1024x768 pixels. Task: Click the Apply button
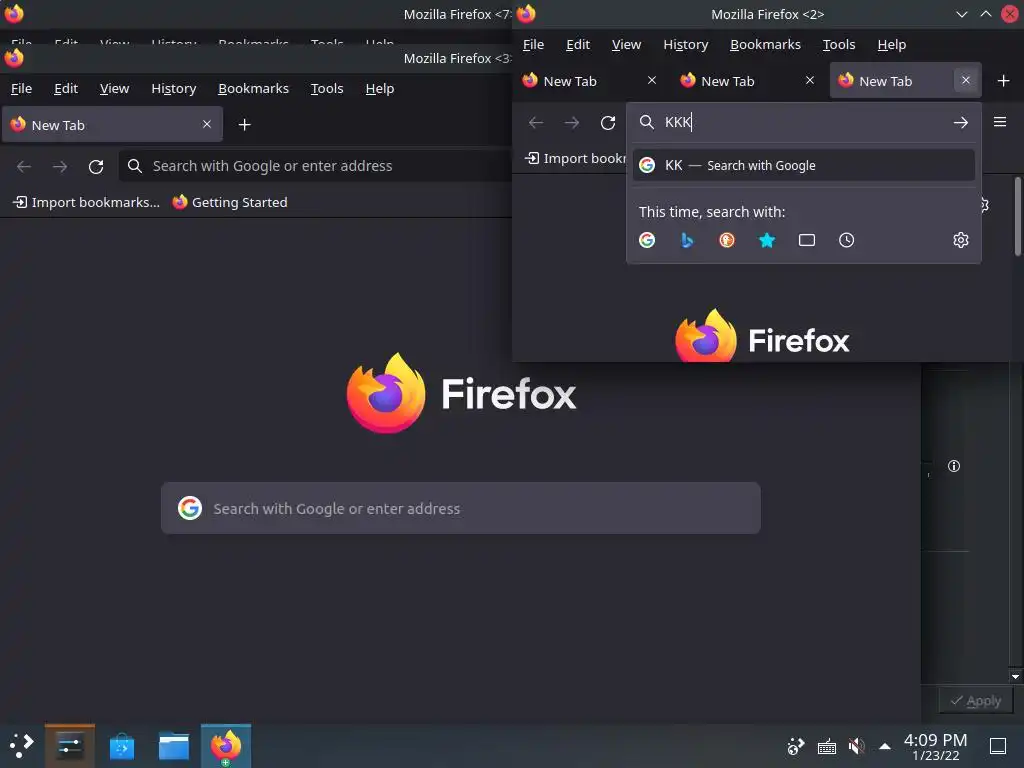[976, 701]
